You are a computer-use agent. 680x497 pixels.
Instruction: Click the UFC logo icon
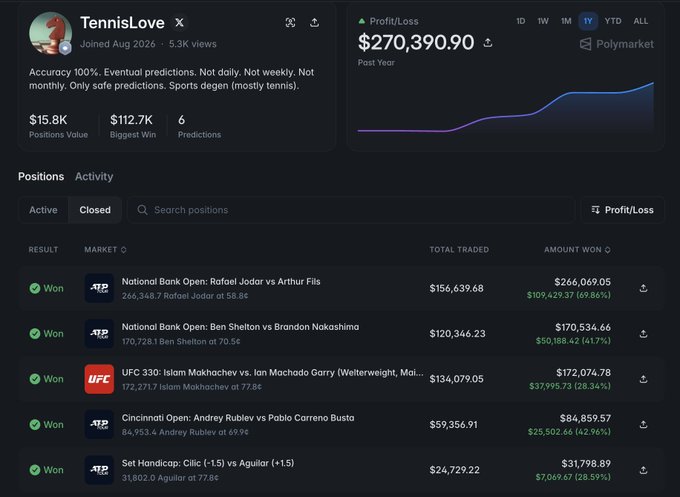tap(99, 379)
